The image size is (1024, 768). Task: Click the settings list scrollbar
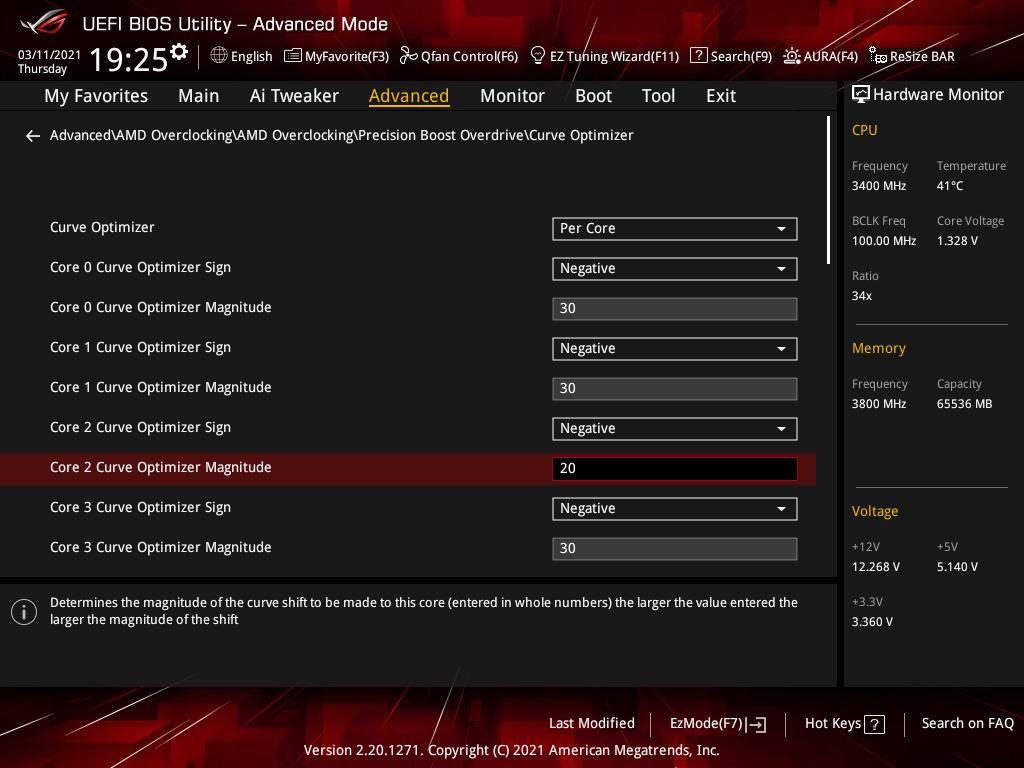(828, 190)
